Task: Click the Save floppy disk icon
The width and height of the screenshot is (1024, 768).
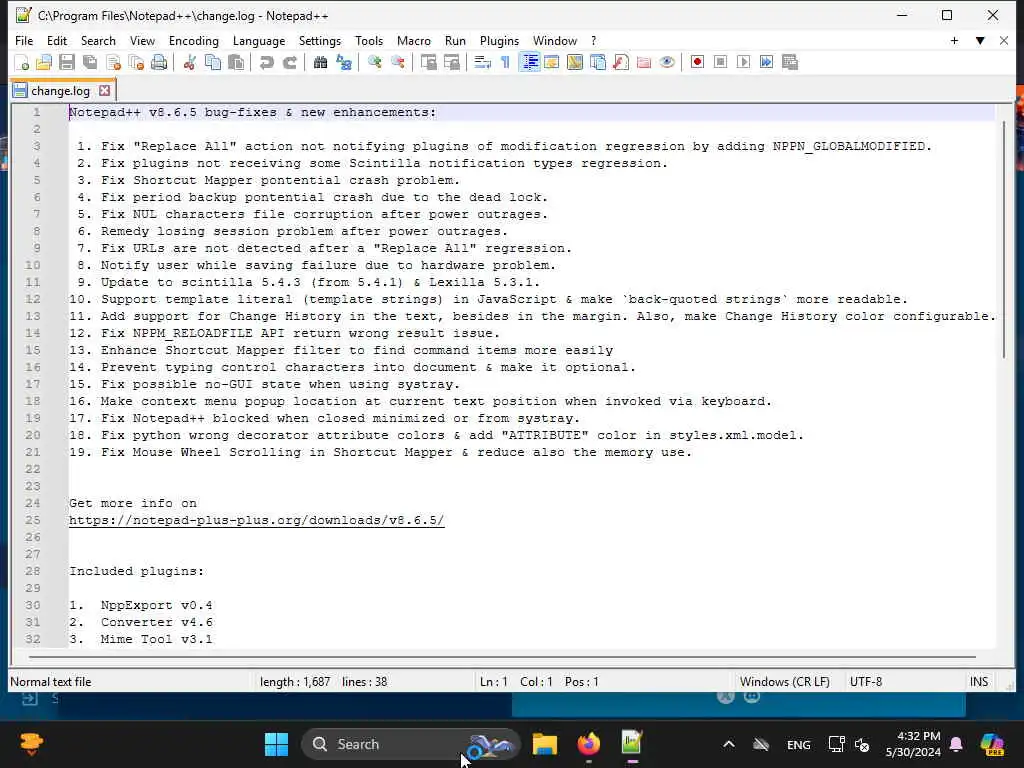Action: 67,63
